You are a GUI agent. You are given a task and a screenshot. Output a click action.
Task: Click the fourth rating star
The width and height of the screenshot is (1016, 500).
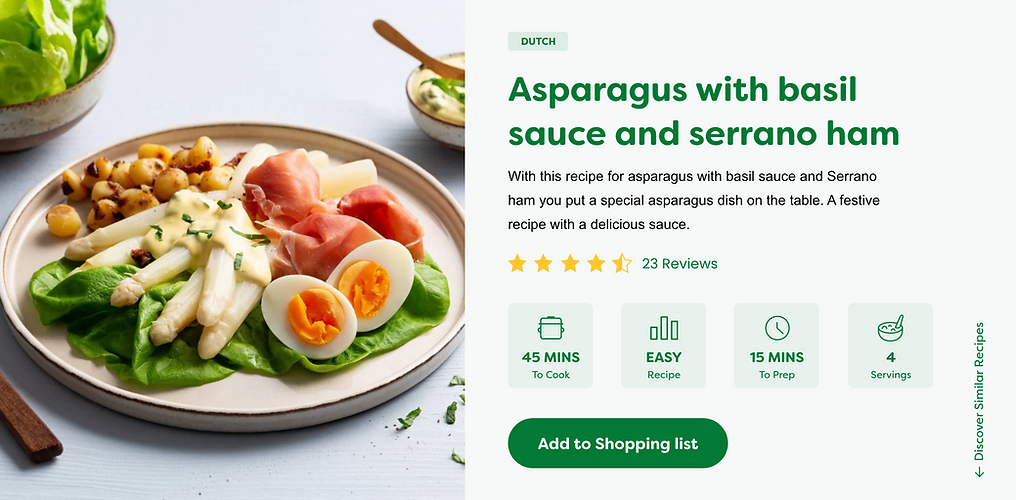point(595,264)
